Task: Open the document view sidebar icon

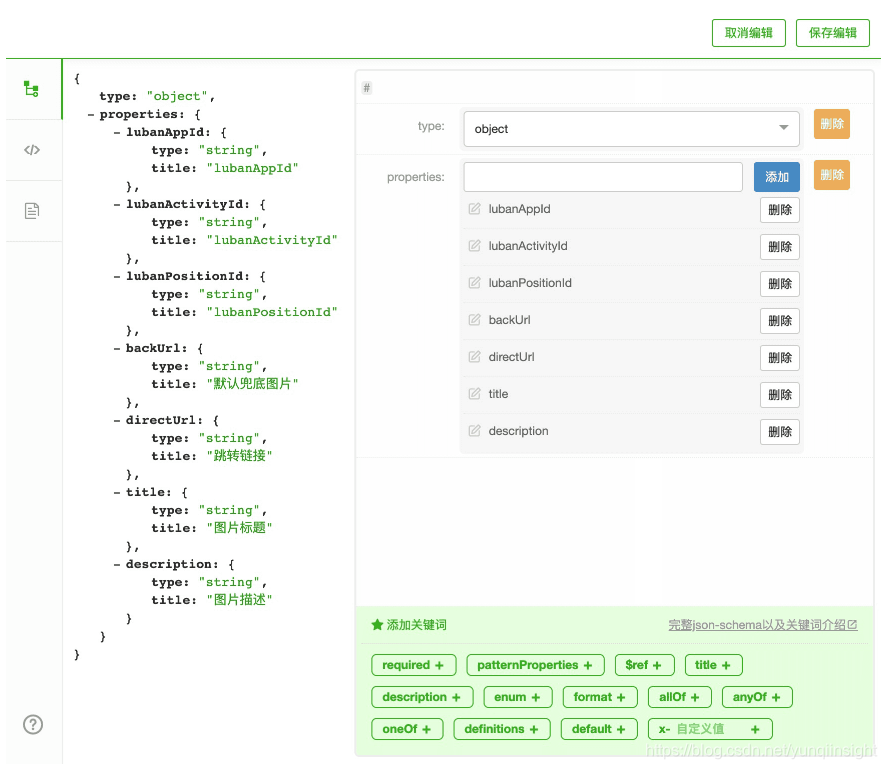Action: (32, 210)
